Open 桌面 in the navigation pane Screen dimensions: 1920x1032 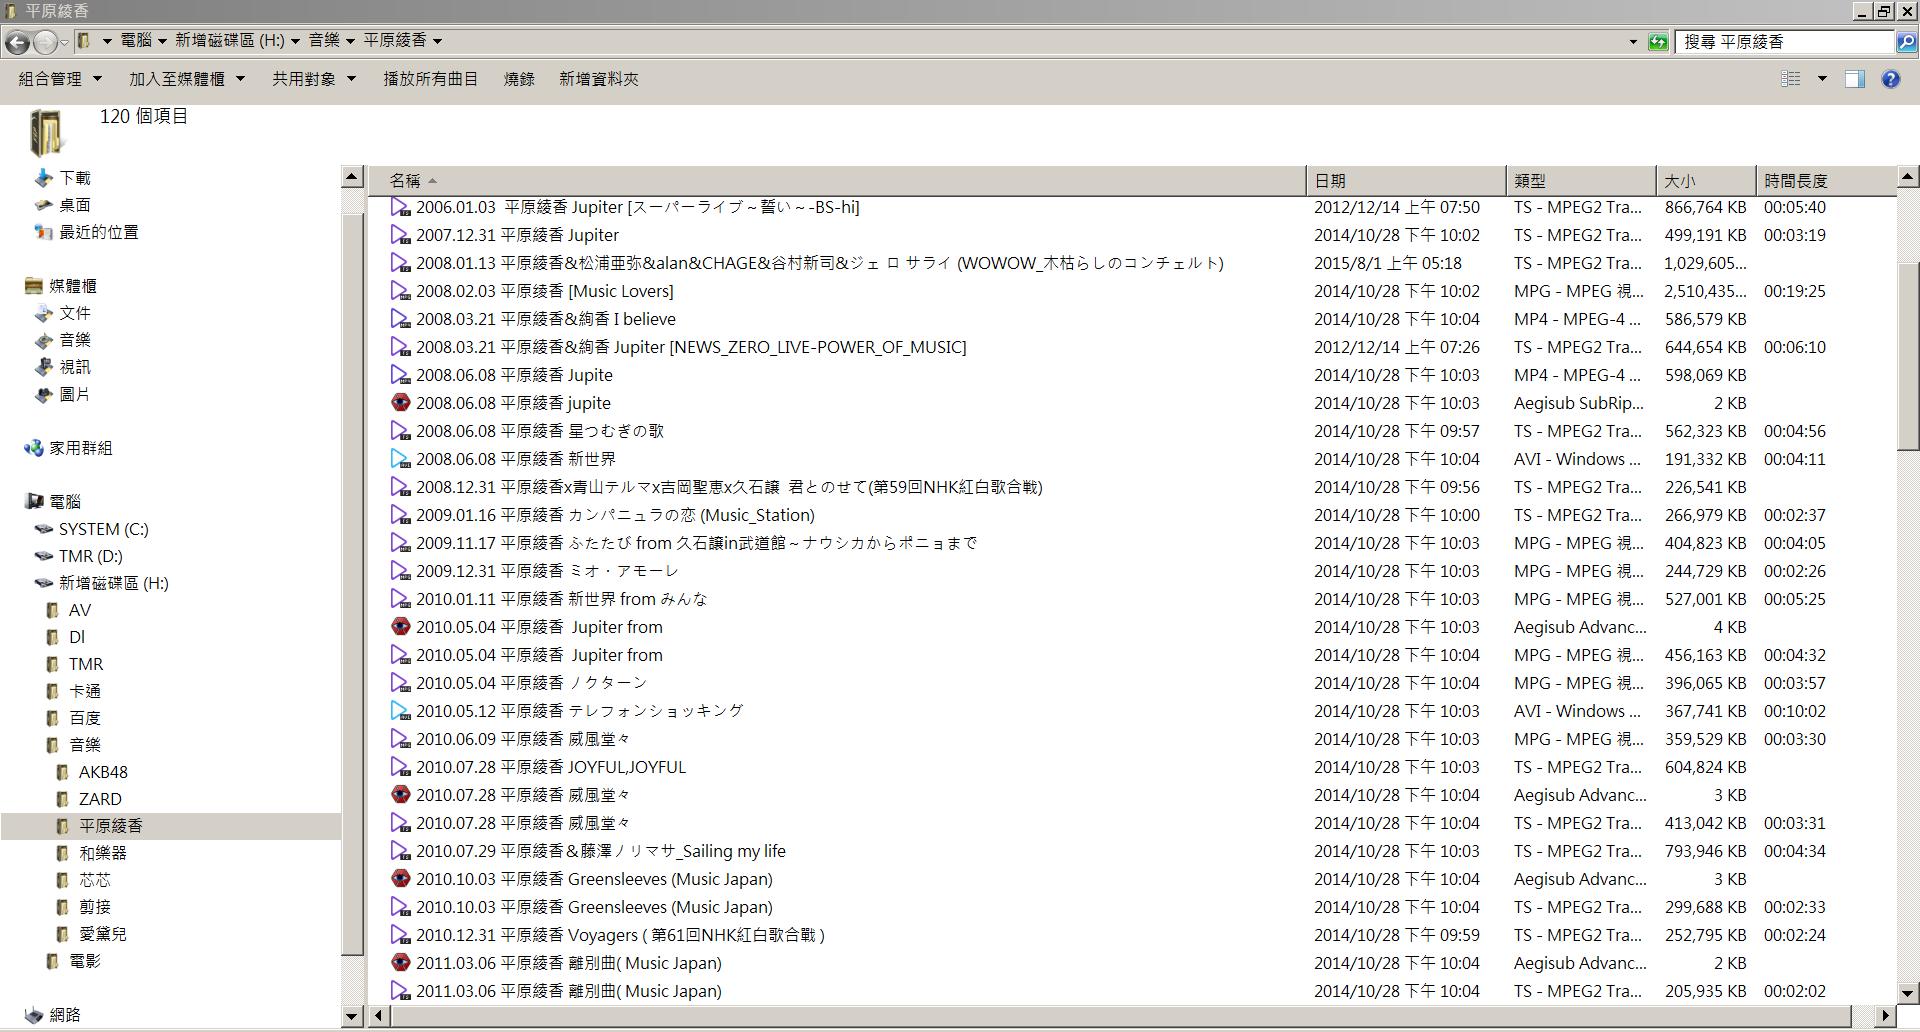[x=74, y=205]
